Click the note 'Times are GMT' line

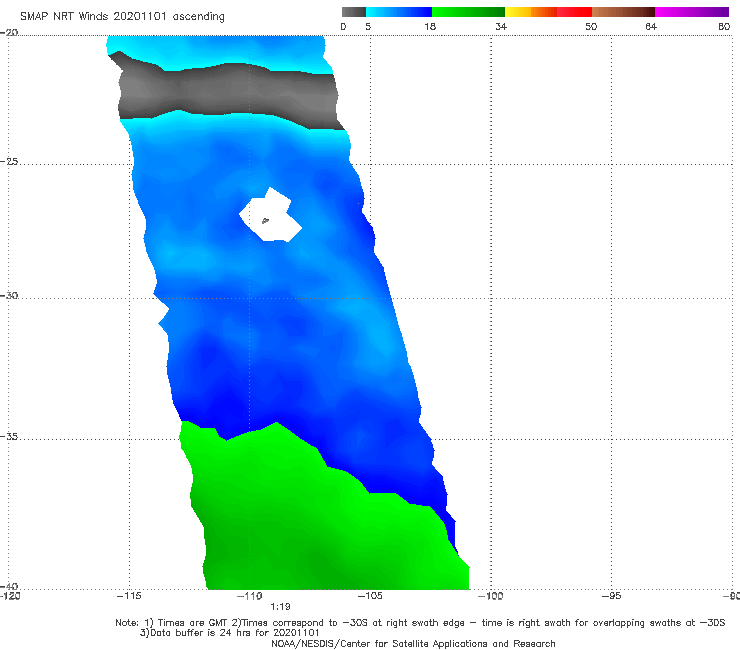(x=420, y=623)
